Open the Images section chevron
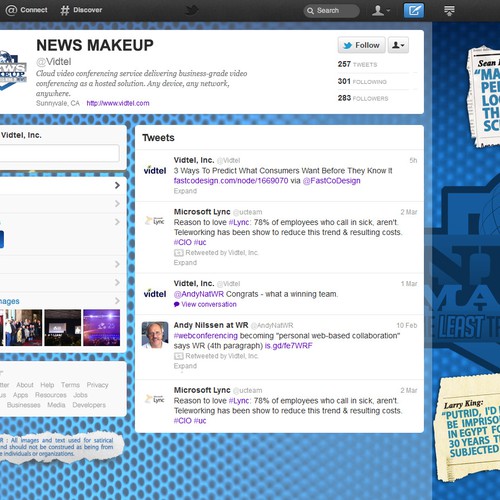500x500 pixels. (x=117, y=301)
